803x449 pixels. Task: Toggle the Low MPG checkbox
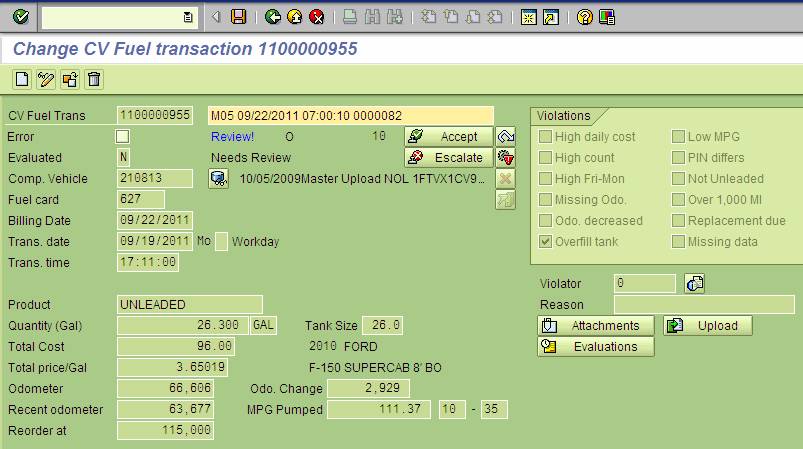pos(678,137)
